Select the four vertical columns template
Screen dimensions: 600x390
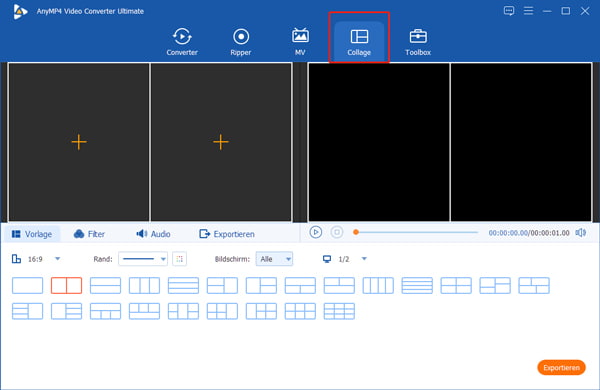coord(378,286)
